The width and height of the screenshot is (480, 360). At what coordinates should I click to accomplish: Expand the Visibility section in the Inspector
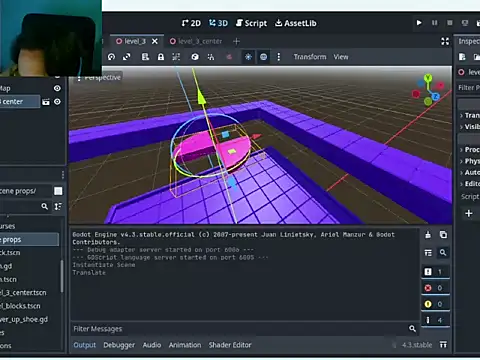point(469,127)
